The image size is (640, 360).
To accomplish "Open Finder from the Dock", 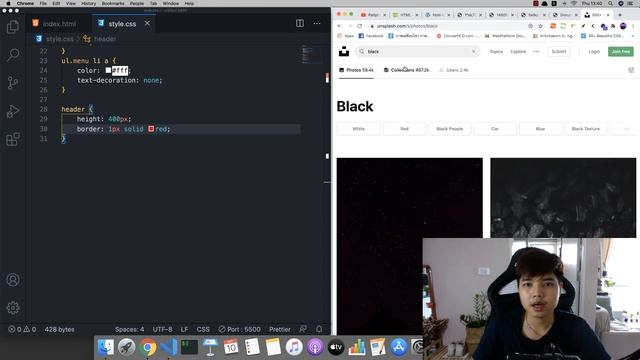I will point(105,347).
